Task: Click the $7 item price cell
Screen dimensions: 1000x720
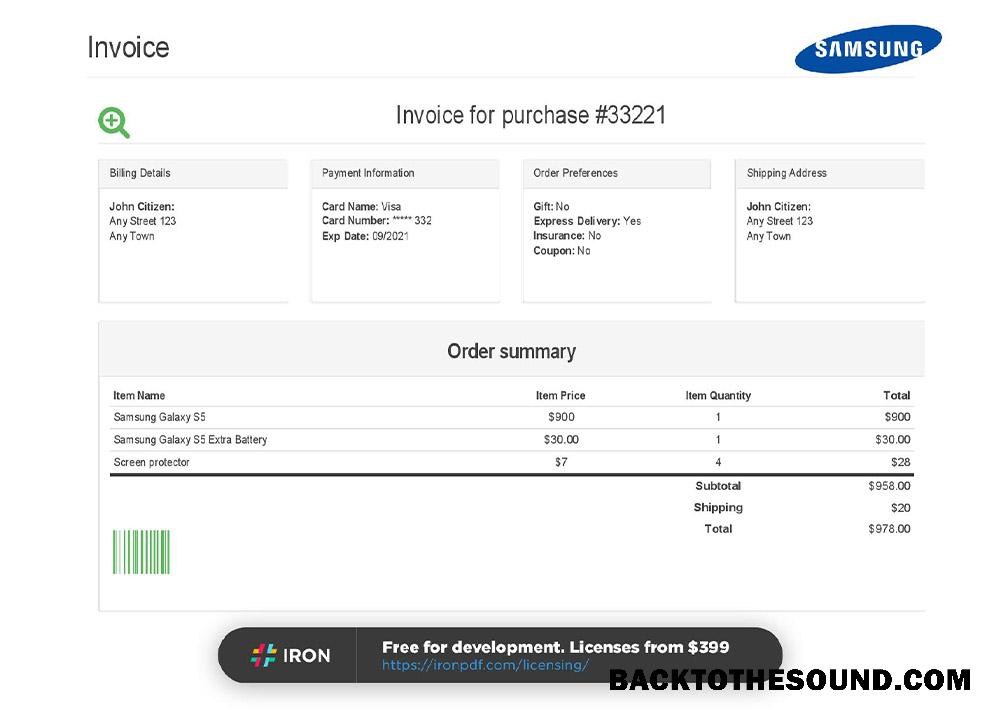Action: [x=561, y=462]
